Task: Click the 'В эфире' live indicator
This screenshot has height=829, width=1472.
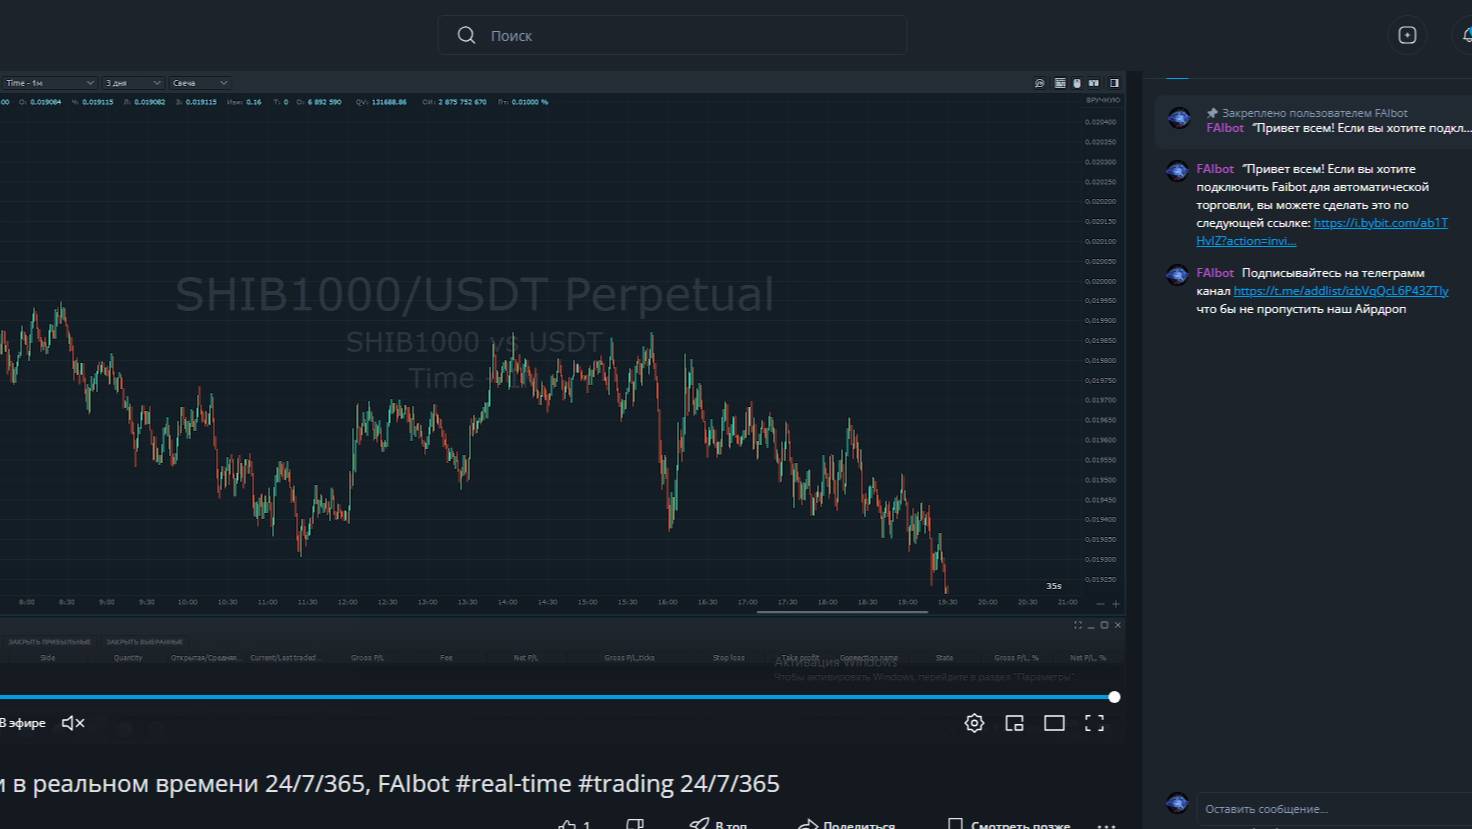Action: point(22,723)
